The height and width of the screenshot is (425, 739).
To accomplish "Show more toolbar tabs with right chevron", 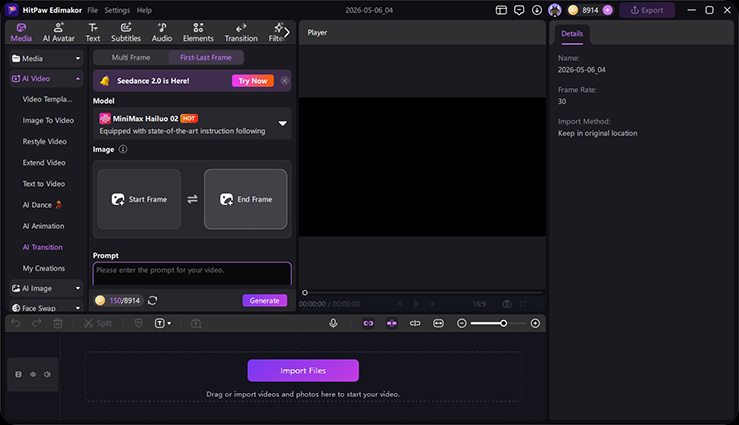I will (x=287, y=33).
